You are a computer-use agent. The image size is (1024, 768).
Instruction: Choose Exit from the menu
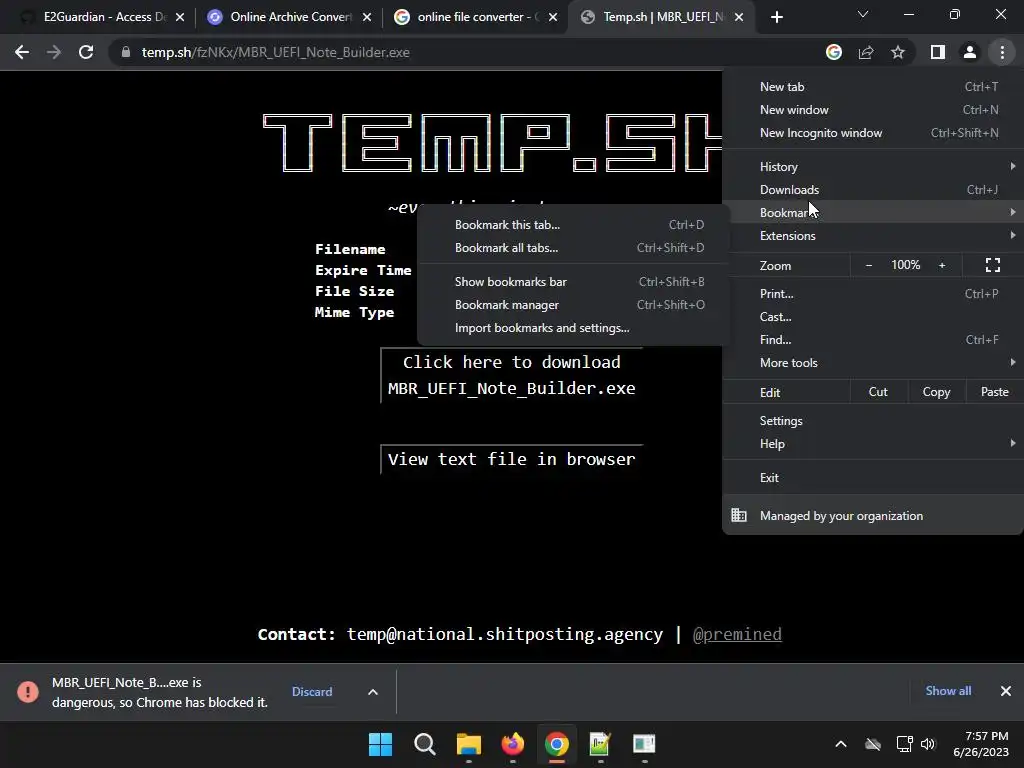[x=872, y=477]
